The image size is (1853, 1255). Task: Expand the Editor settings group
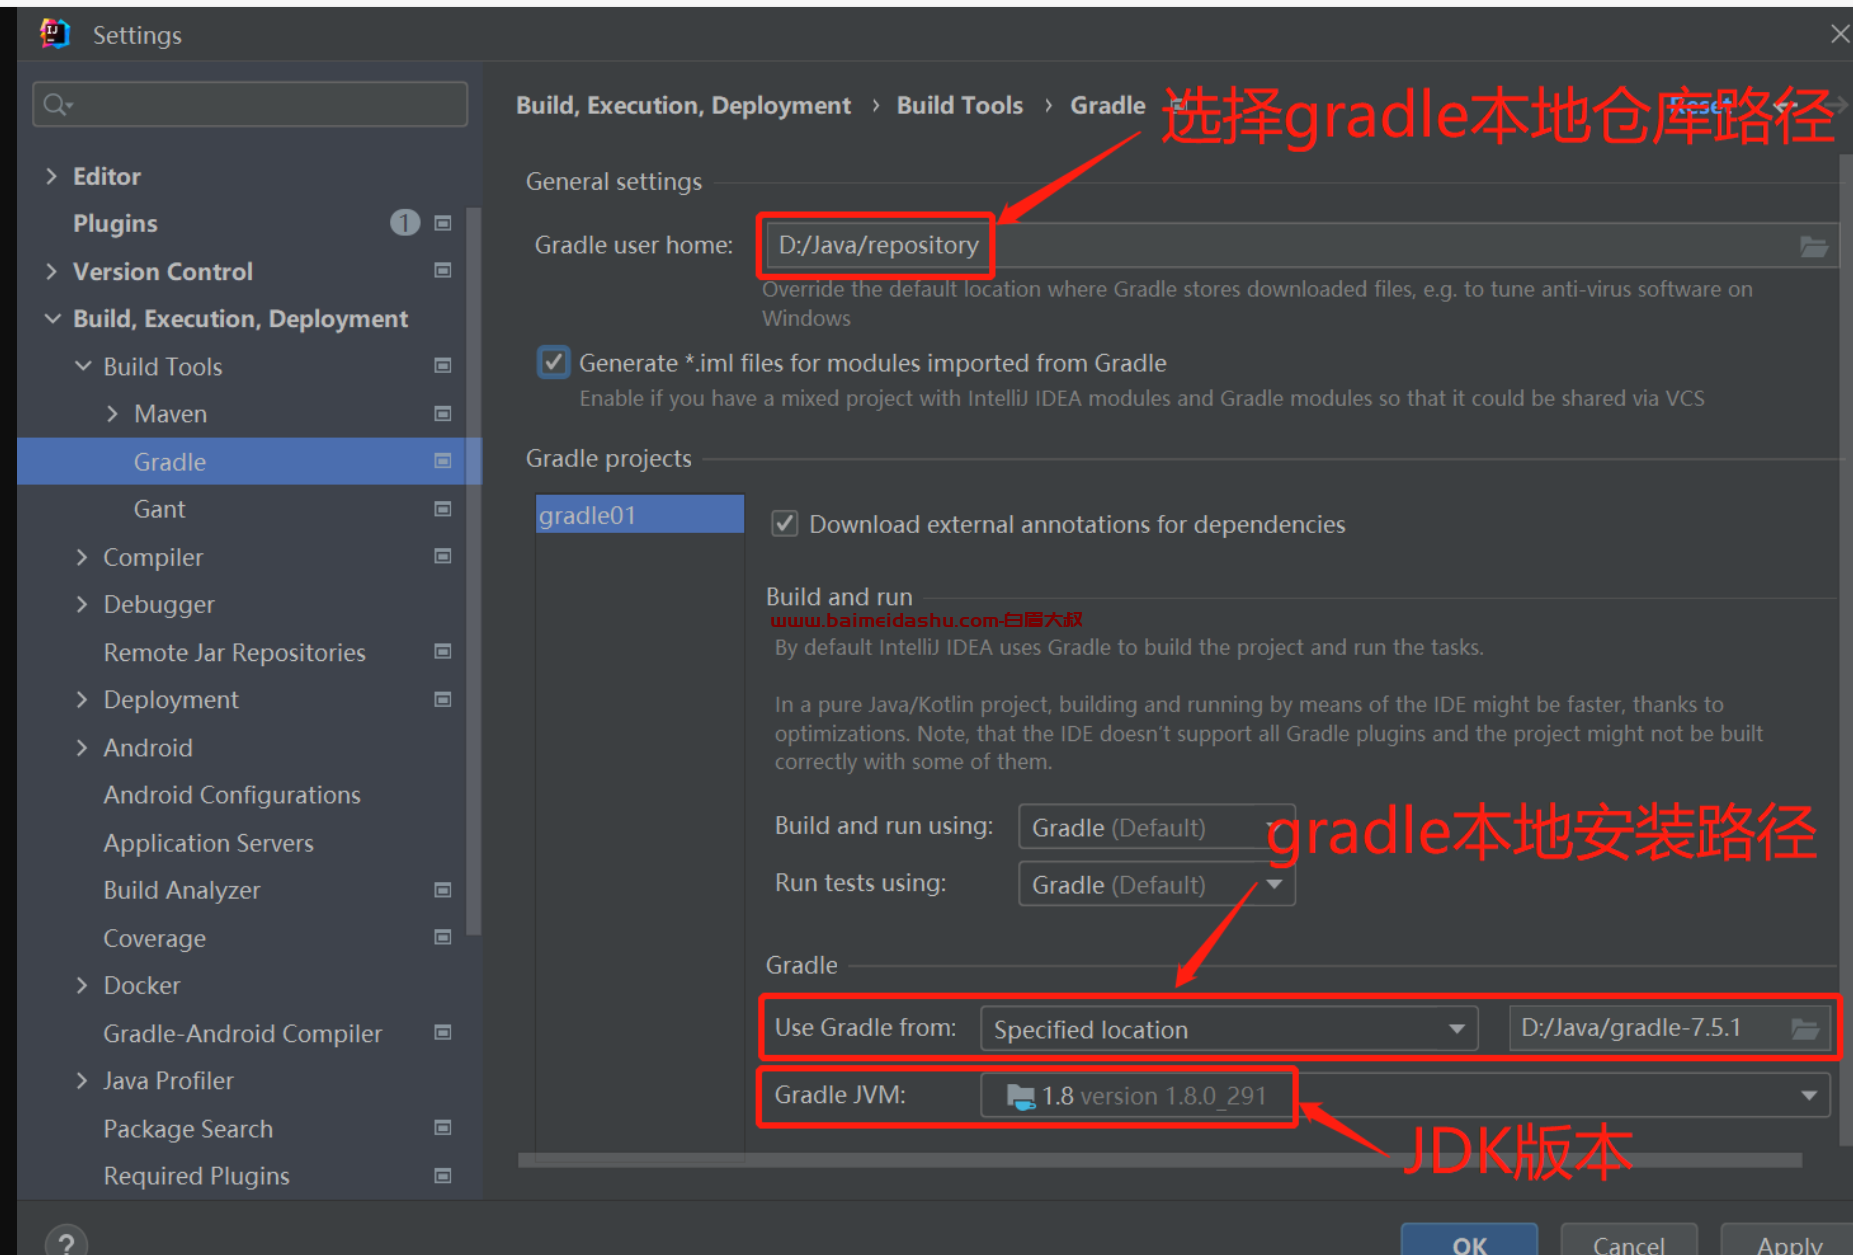(52, 176)
